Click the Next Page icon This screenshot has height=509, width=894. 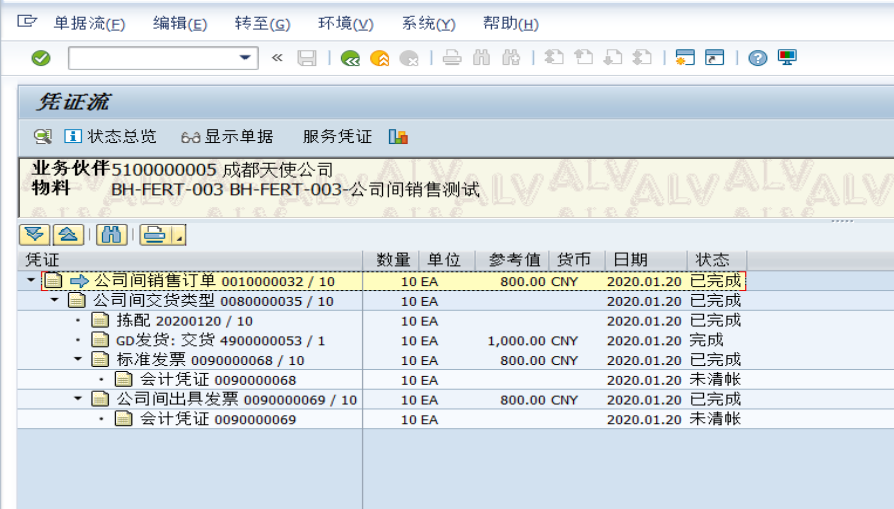tap(613, 58)
